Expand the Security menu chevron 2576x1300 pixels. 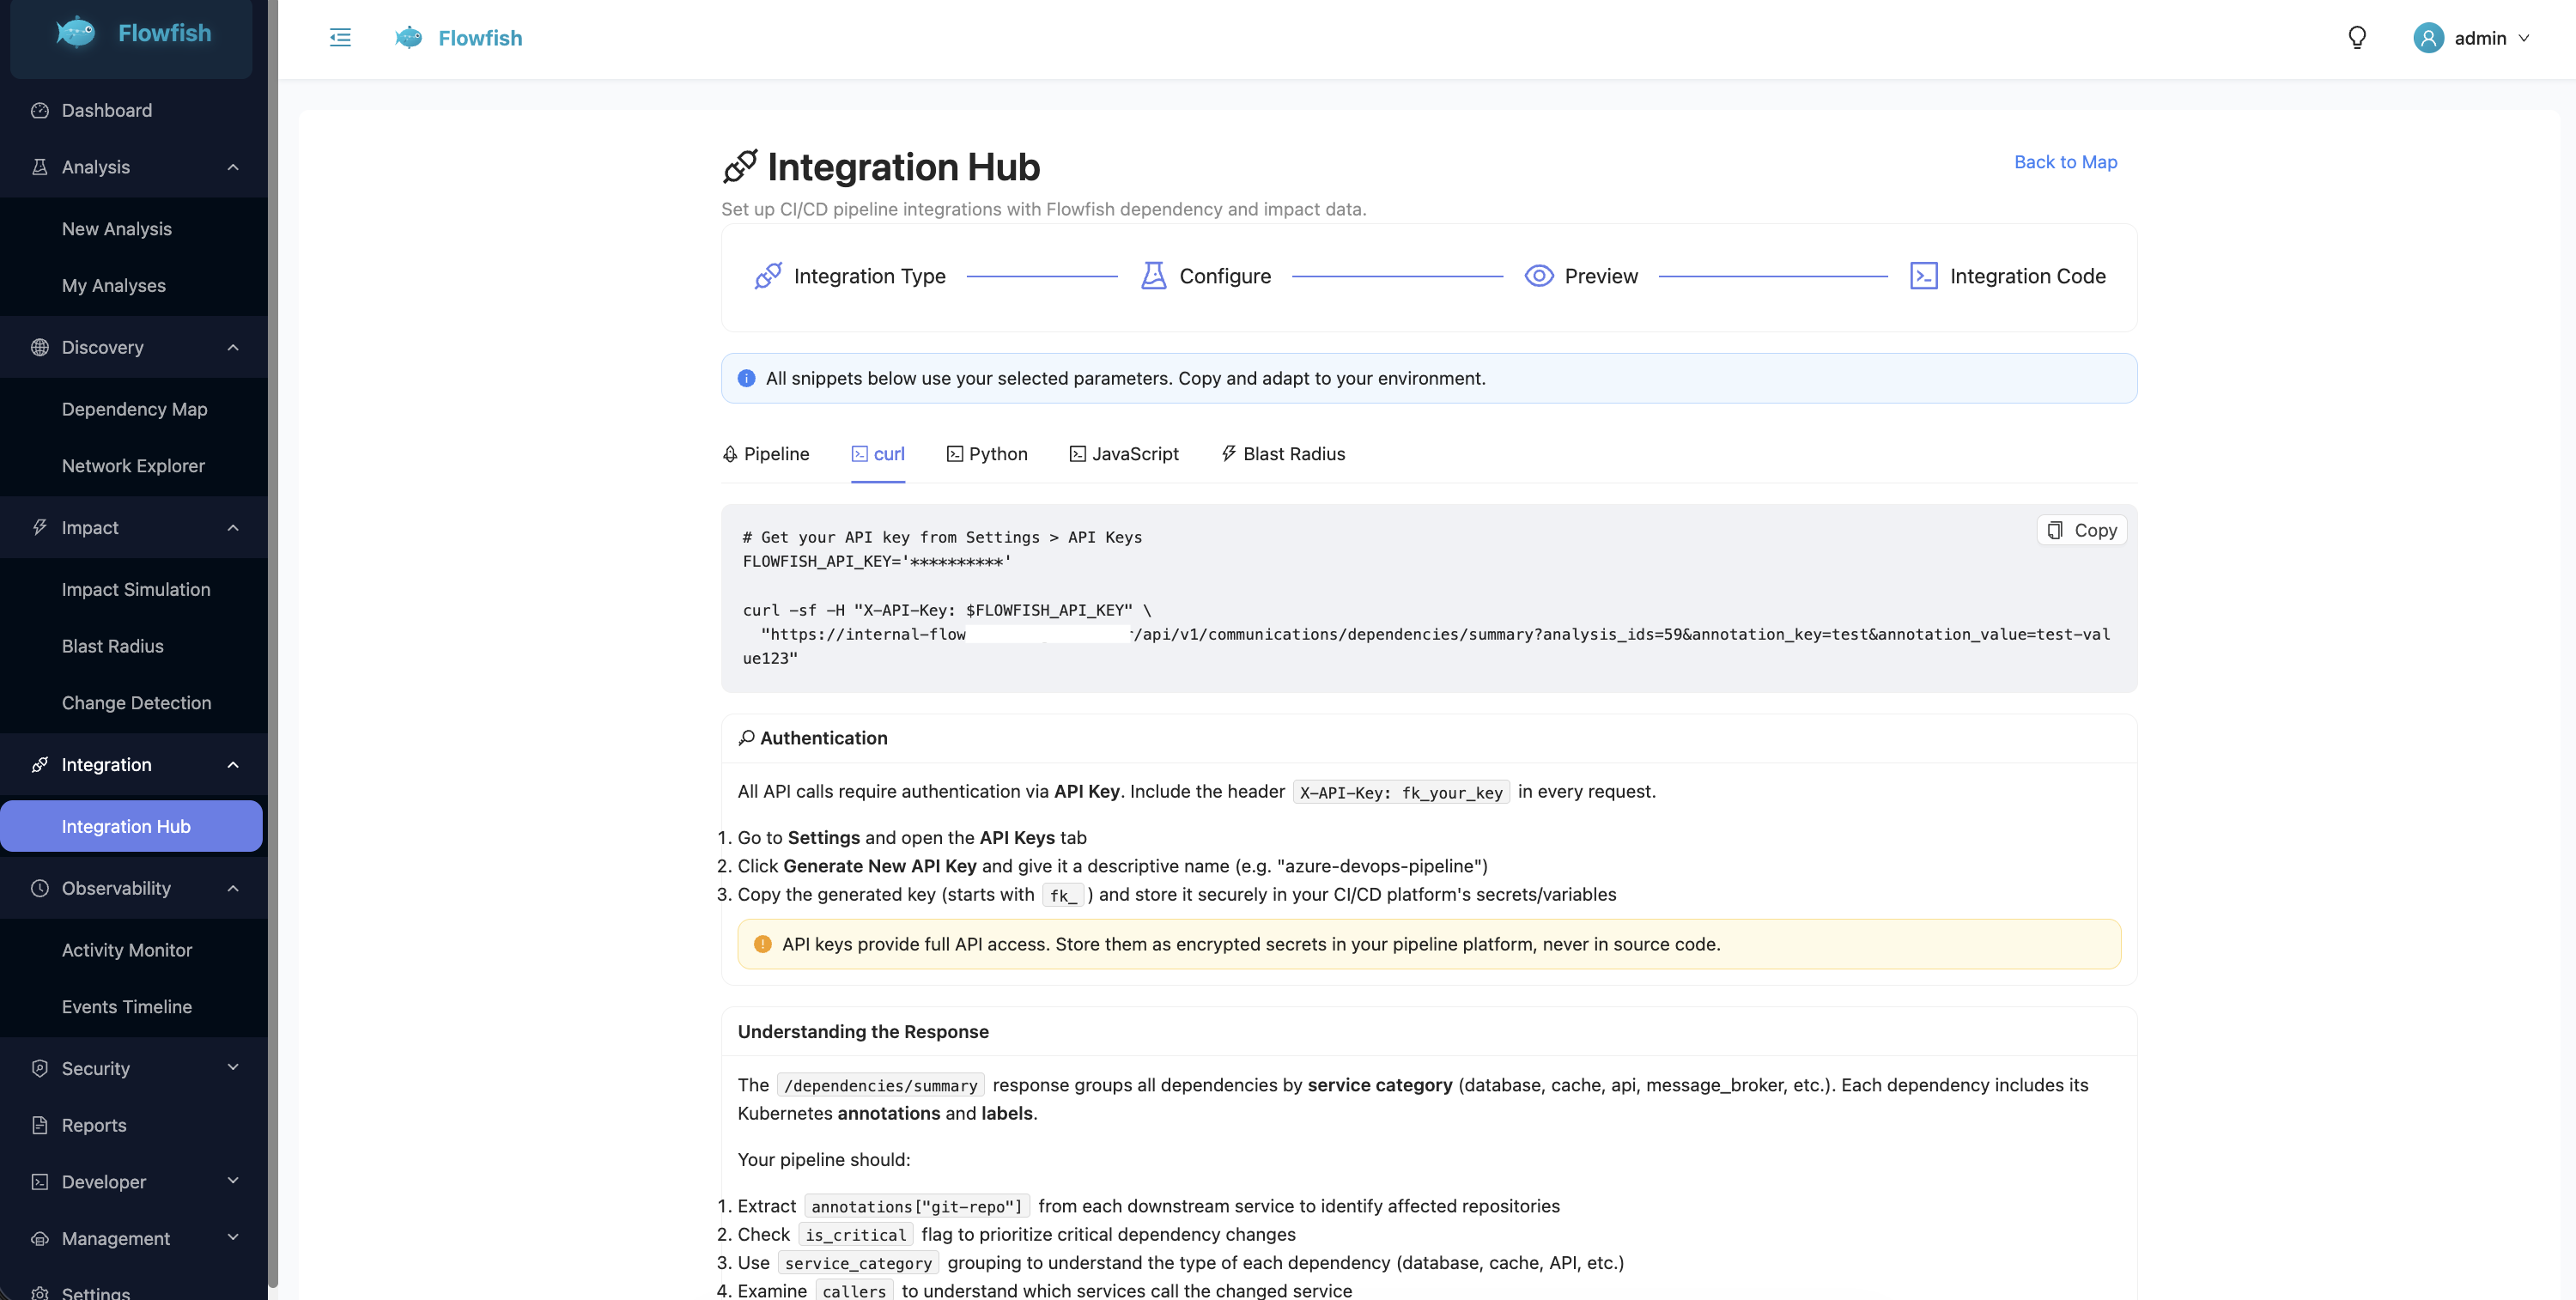coord(233,1068)
